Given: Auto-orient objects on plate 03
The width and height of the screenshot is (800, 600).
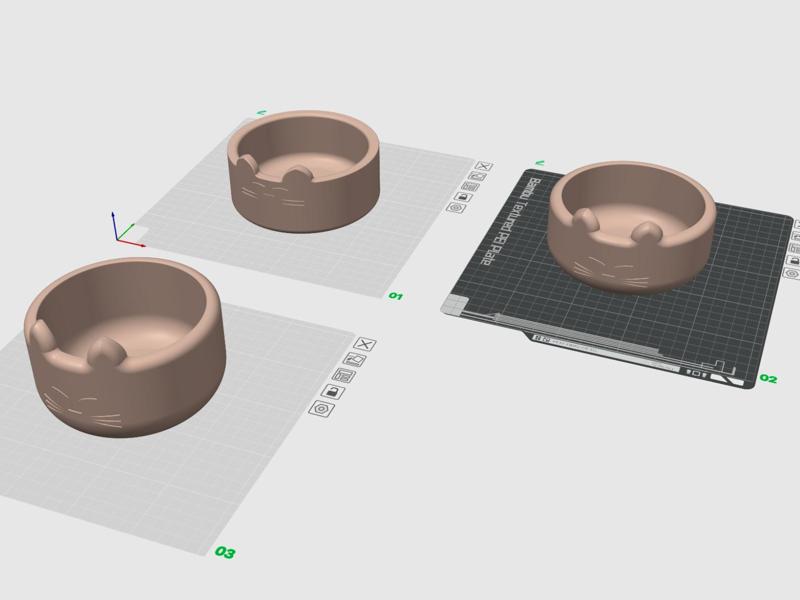Looking at the screenshot, I should click(355, 360).
